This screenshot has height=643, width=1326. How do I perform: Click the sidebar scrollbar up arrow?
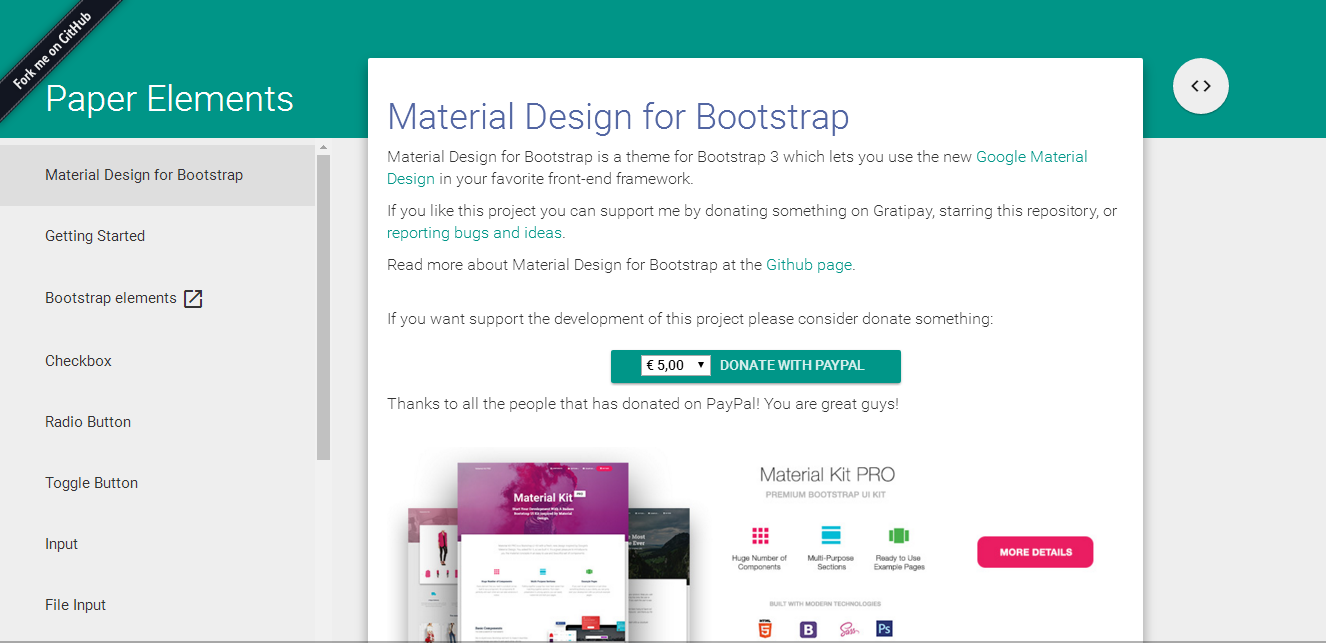(323, 148)
